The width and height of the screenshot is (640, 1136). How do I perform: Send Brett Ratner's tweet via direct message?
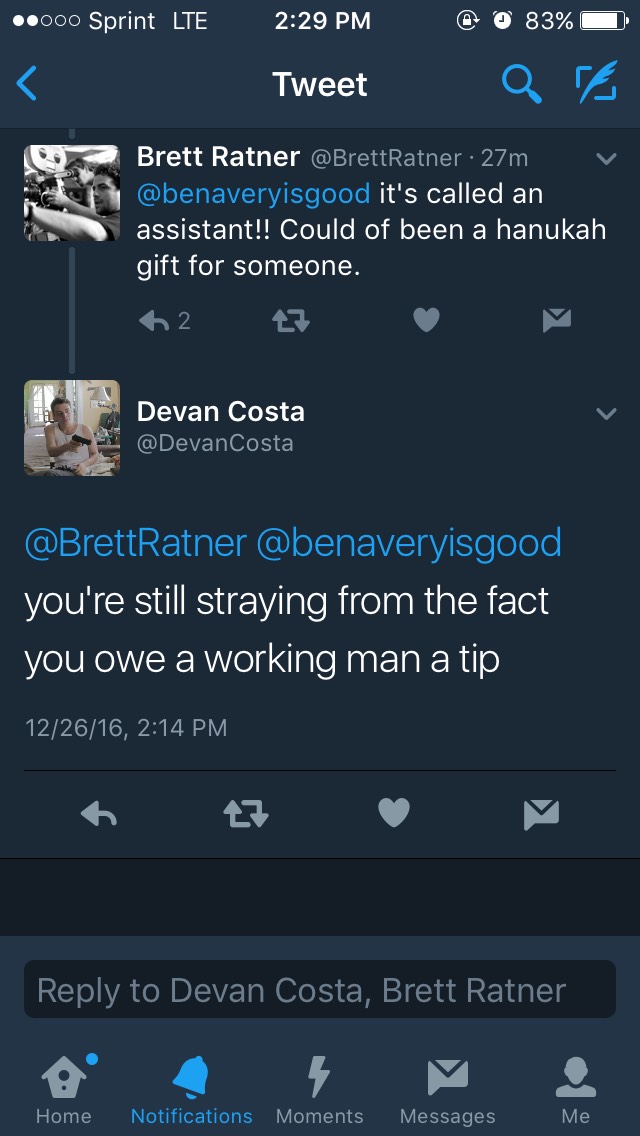pos(556,320)
